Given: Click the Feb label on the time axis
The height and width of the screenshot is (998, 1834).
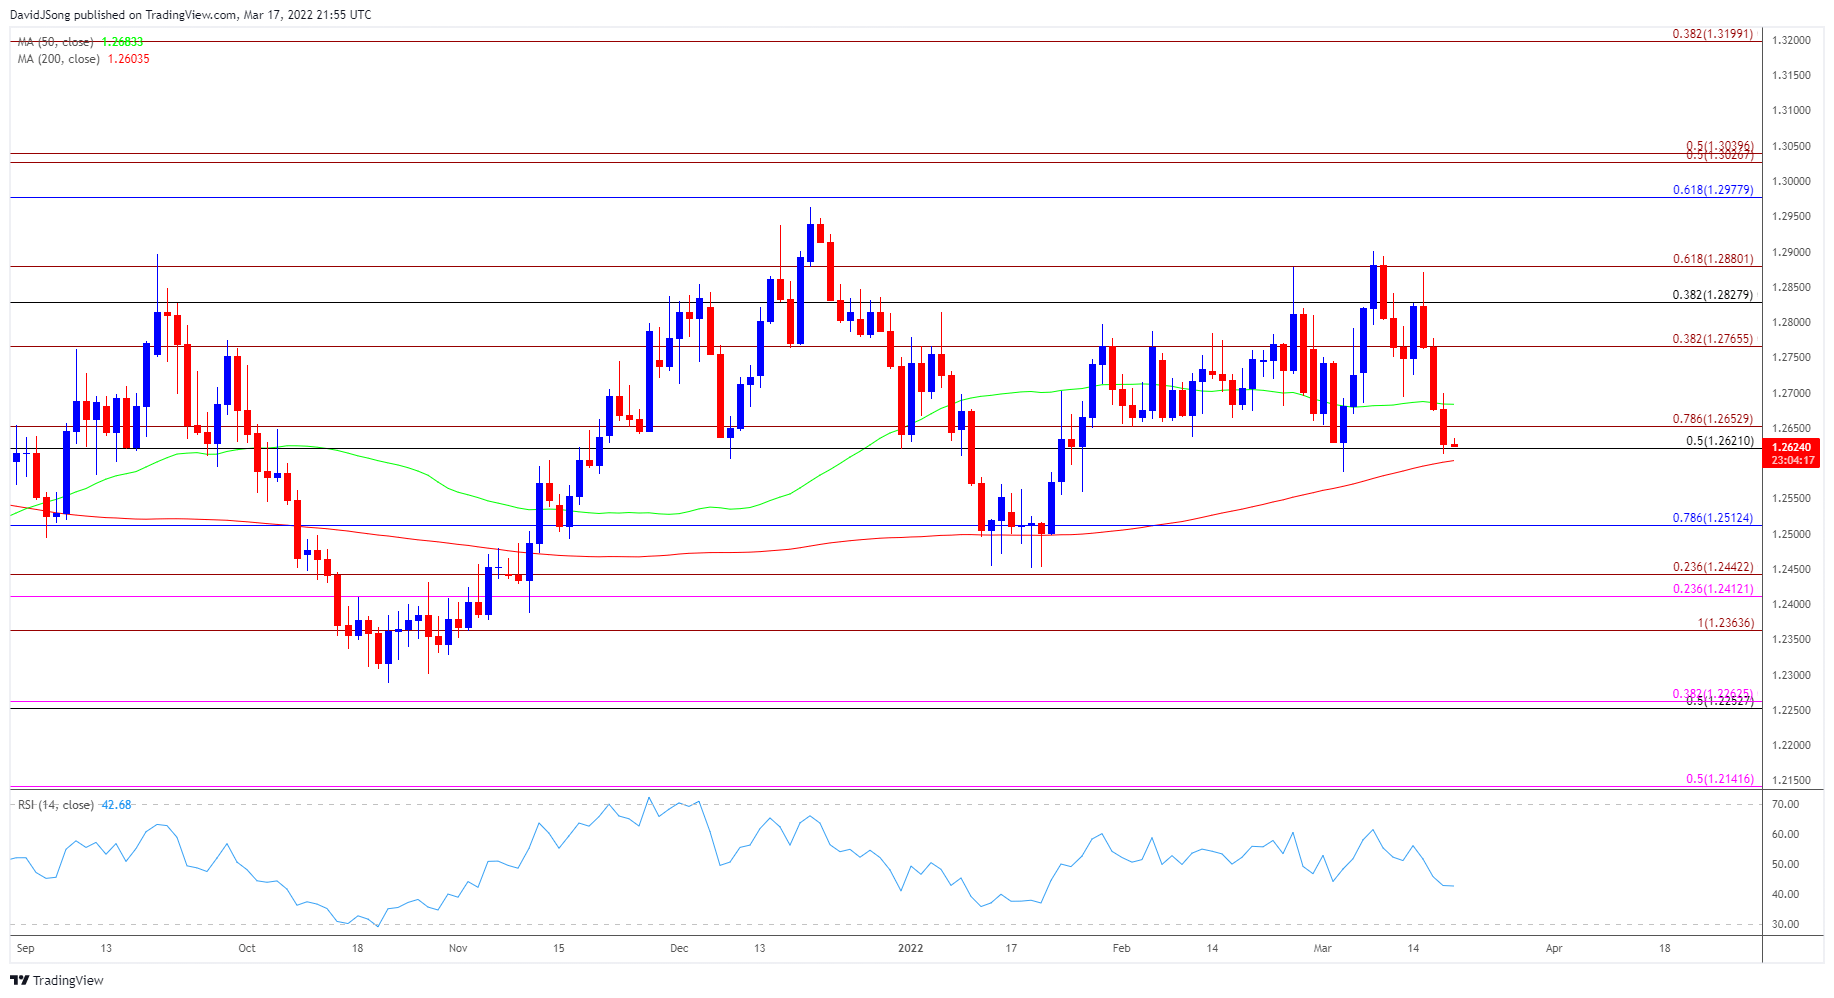Looking at the screenshot, I should 1121,948.
